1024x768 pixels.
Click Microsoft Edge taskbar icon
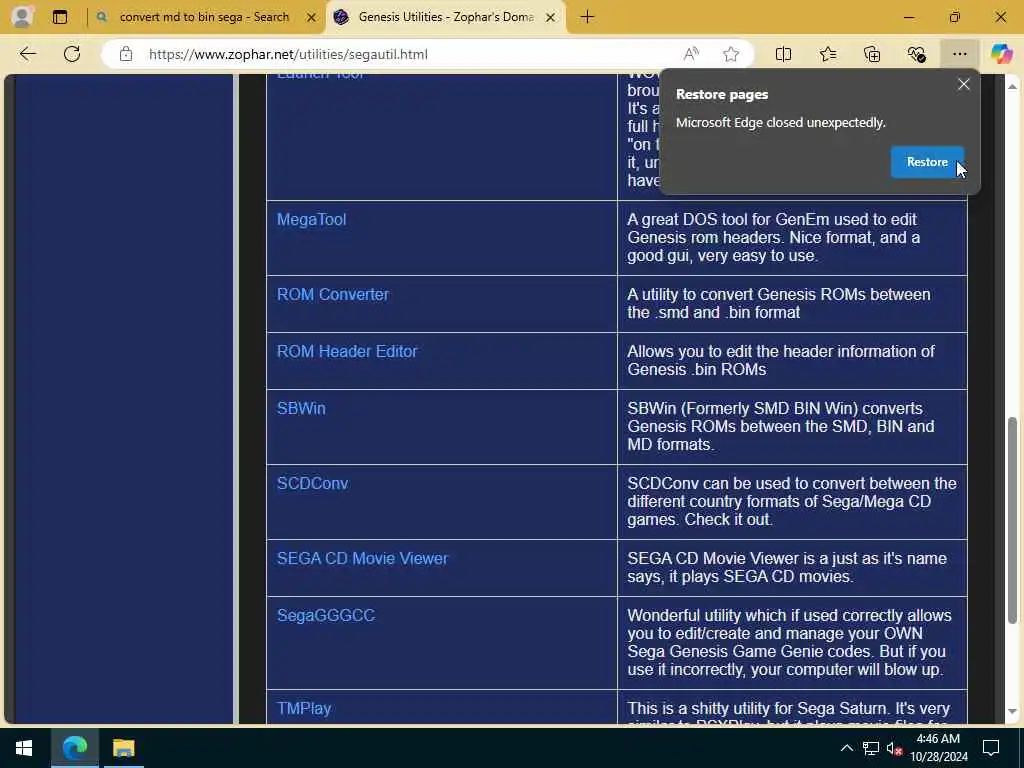tap(74, 748)
